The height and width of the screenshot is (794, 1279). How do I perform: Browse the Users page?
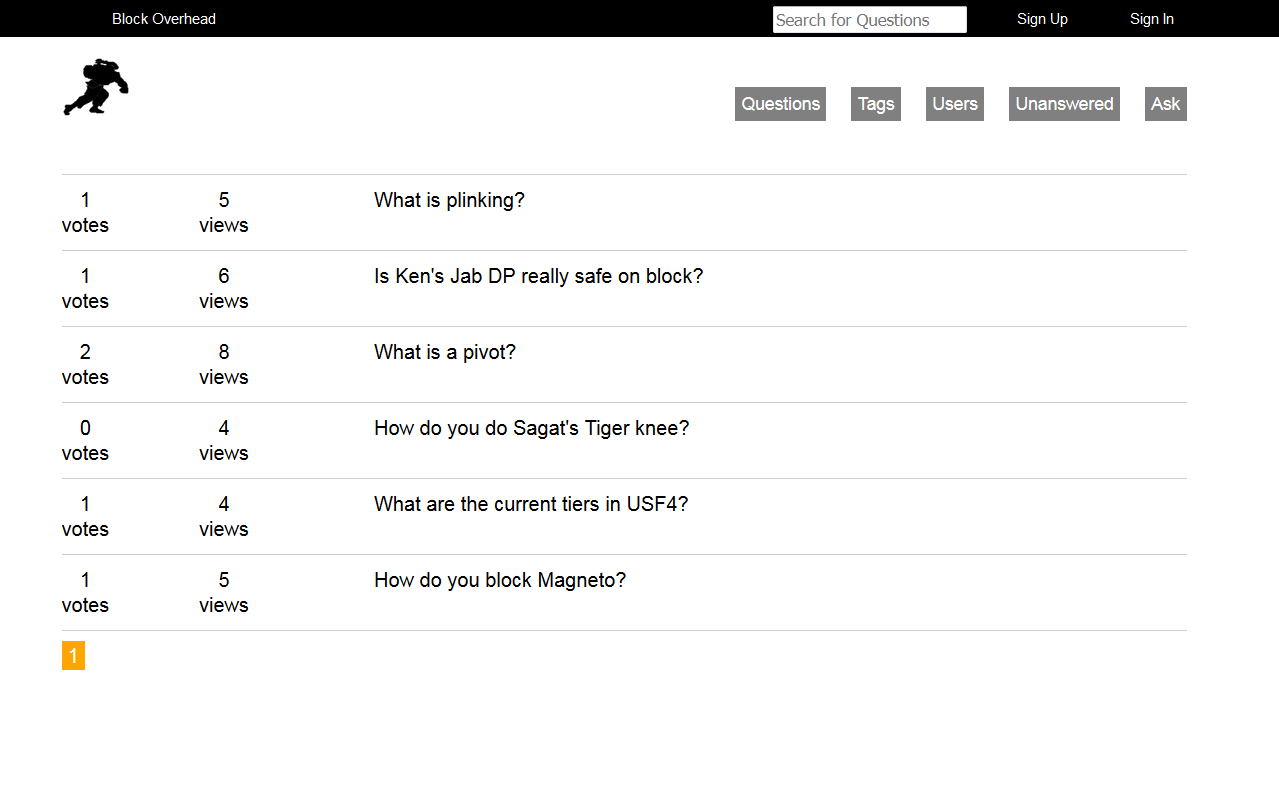coord(955,104)
